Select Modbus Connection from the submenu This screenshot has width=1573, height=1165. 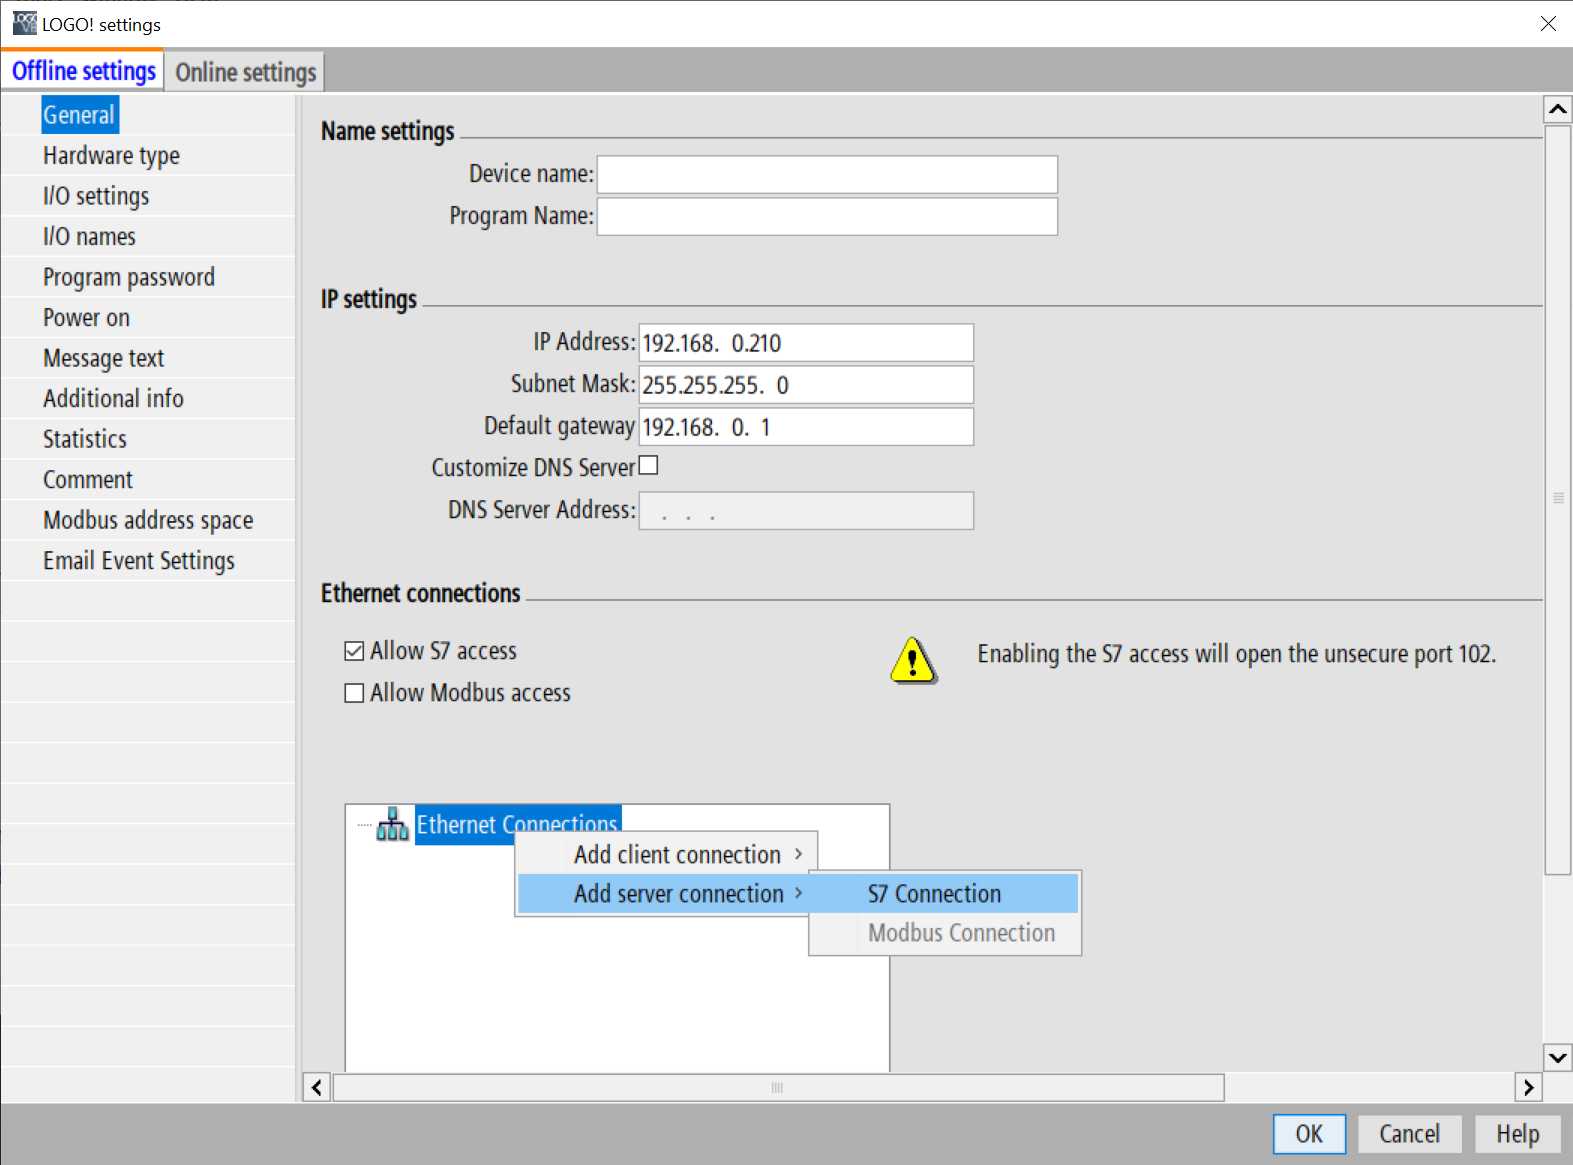[x=944, y=932]
